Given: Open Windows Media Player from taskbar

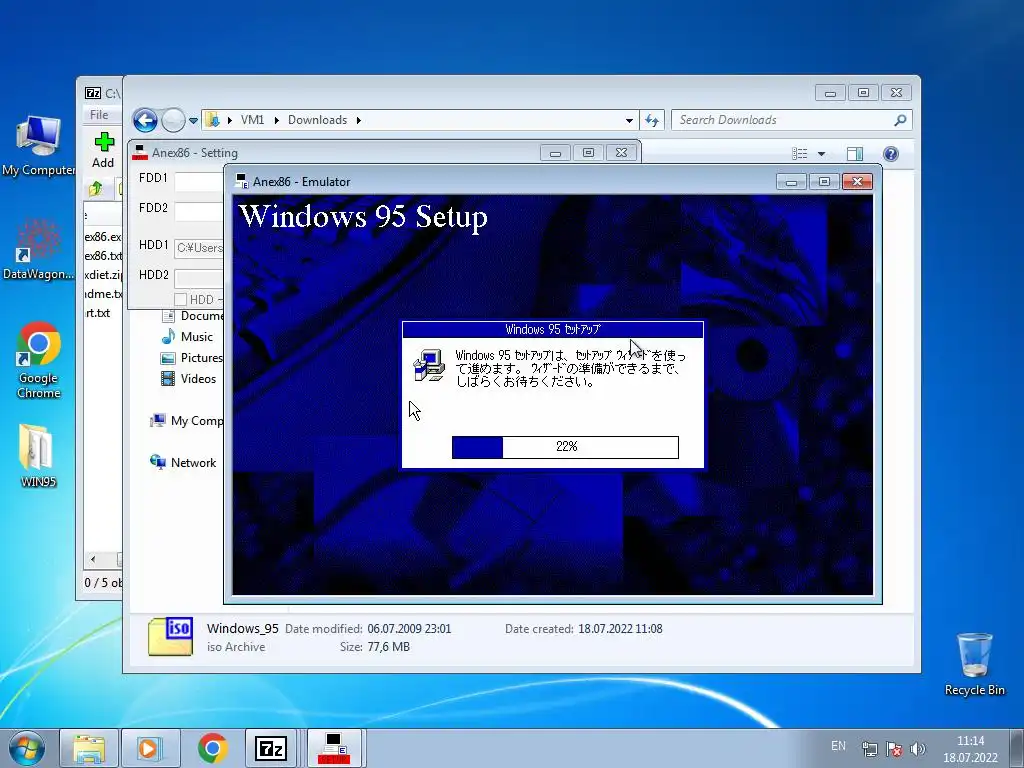Looking at the screenshot, I should click(150, 748).
